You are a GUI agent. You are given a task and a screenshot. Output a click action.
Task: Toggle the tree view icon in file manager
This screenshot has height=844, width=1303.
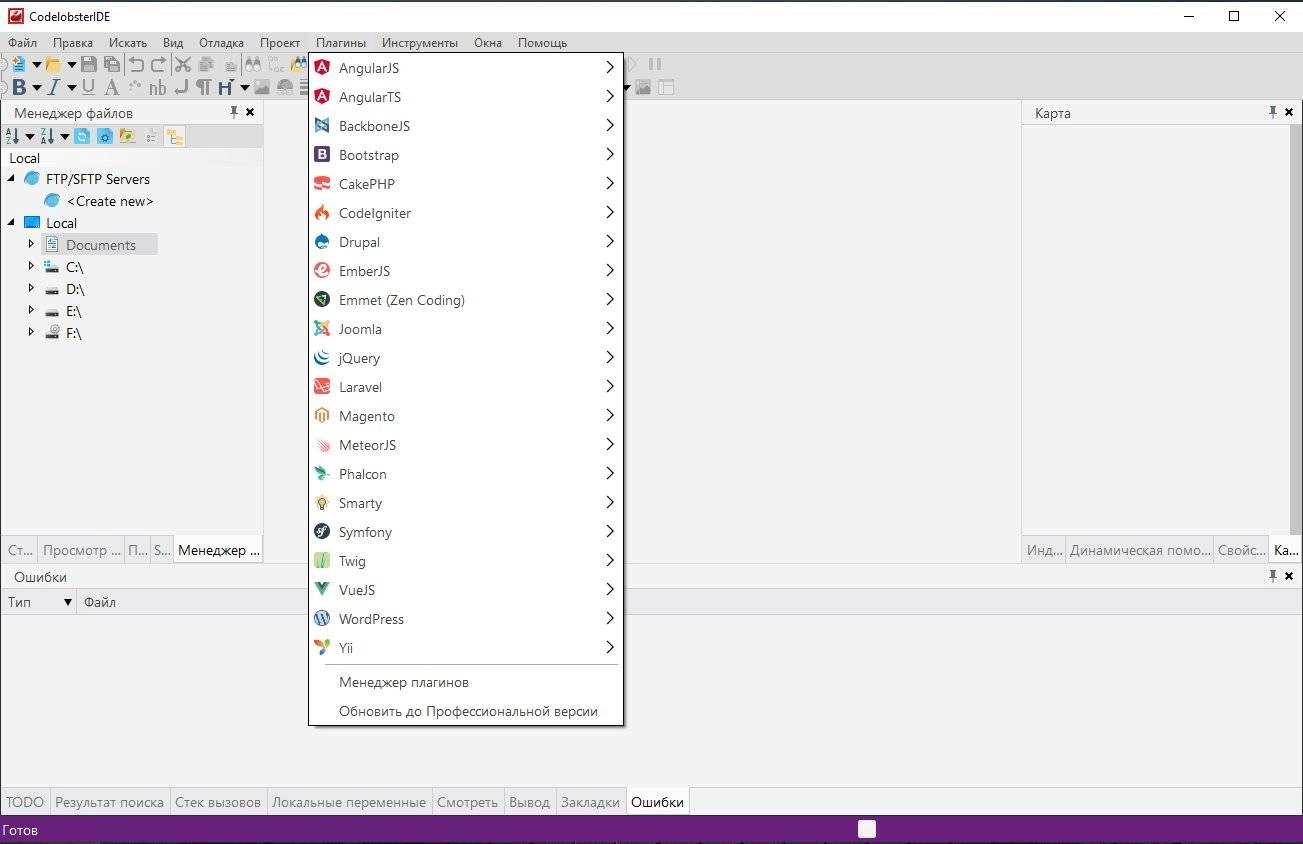pos(175,136)
